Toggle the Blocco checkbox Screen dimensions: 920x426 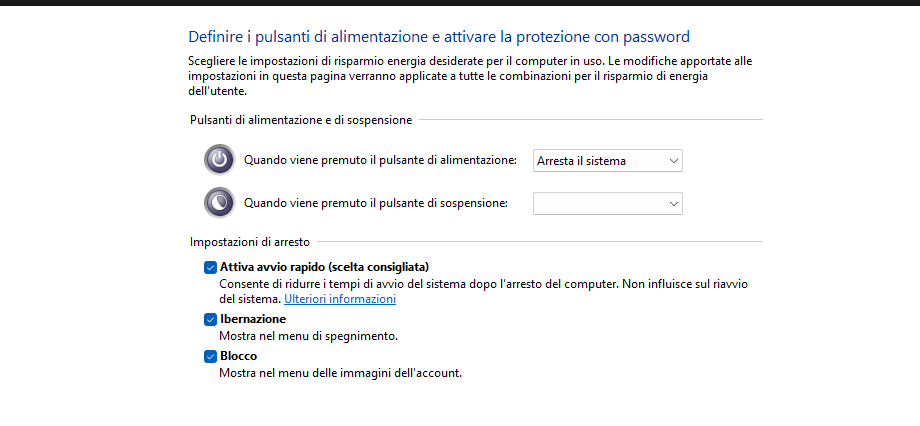click(x=210, y=356)
